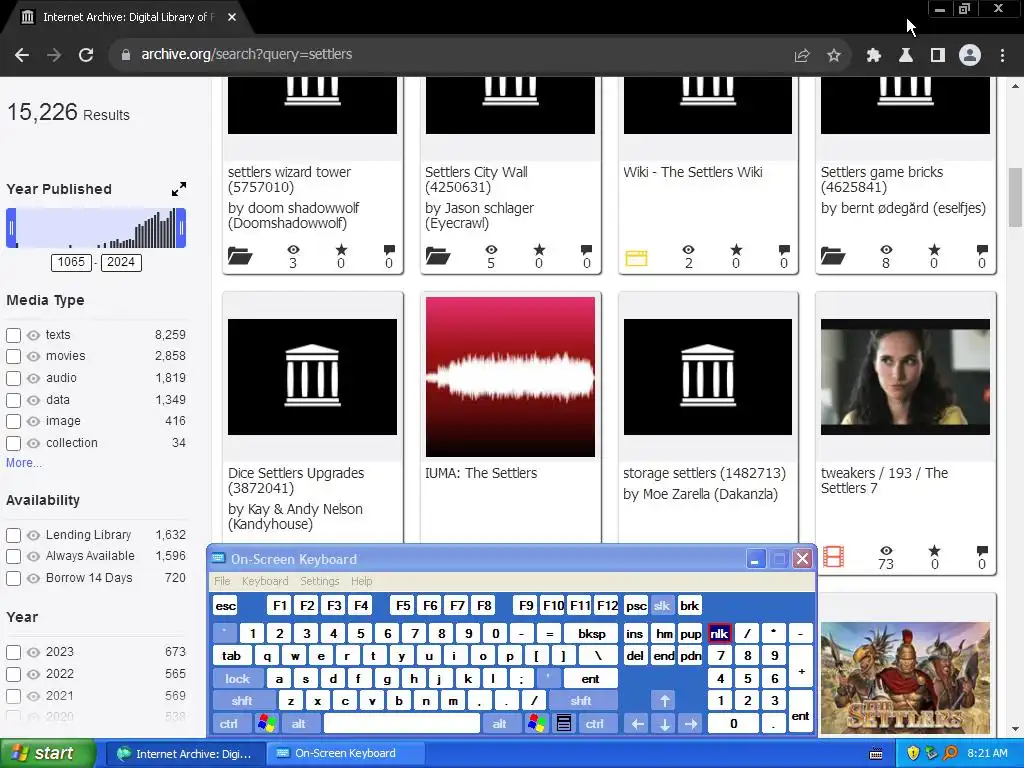Image resolution: width=1024 pixels, height=768 pixels.
Task: Go back in browser history
Action: pyautogui.click(x=22, y=55)
